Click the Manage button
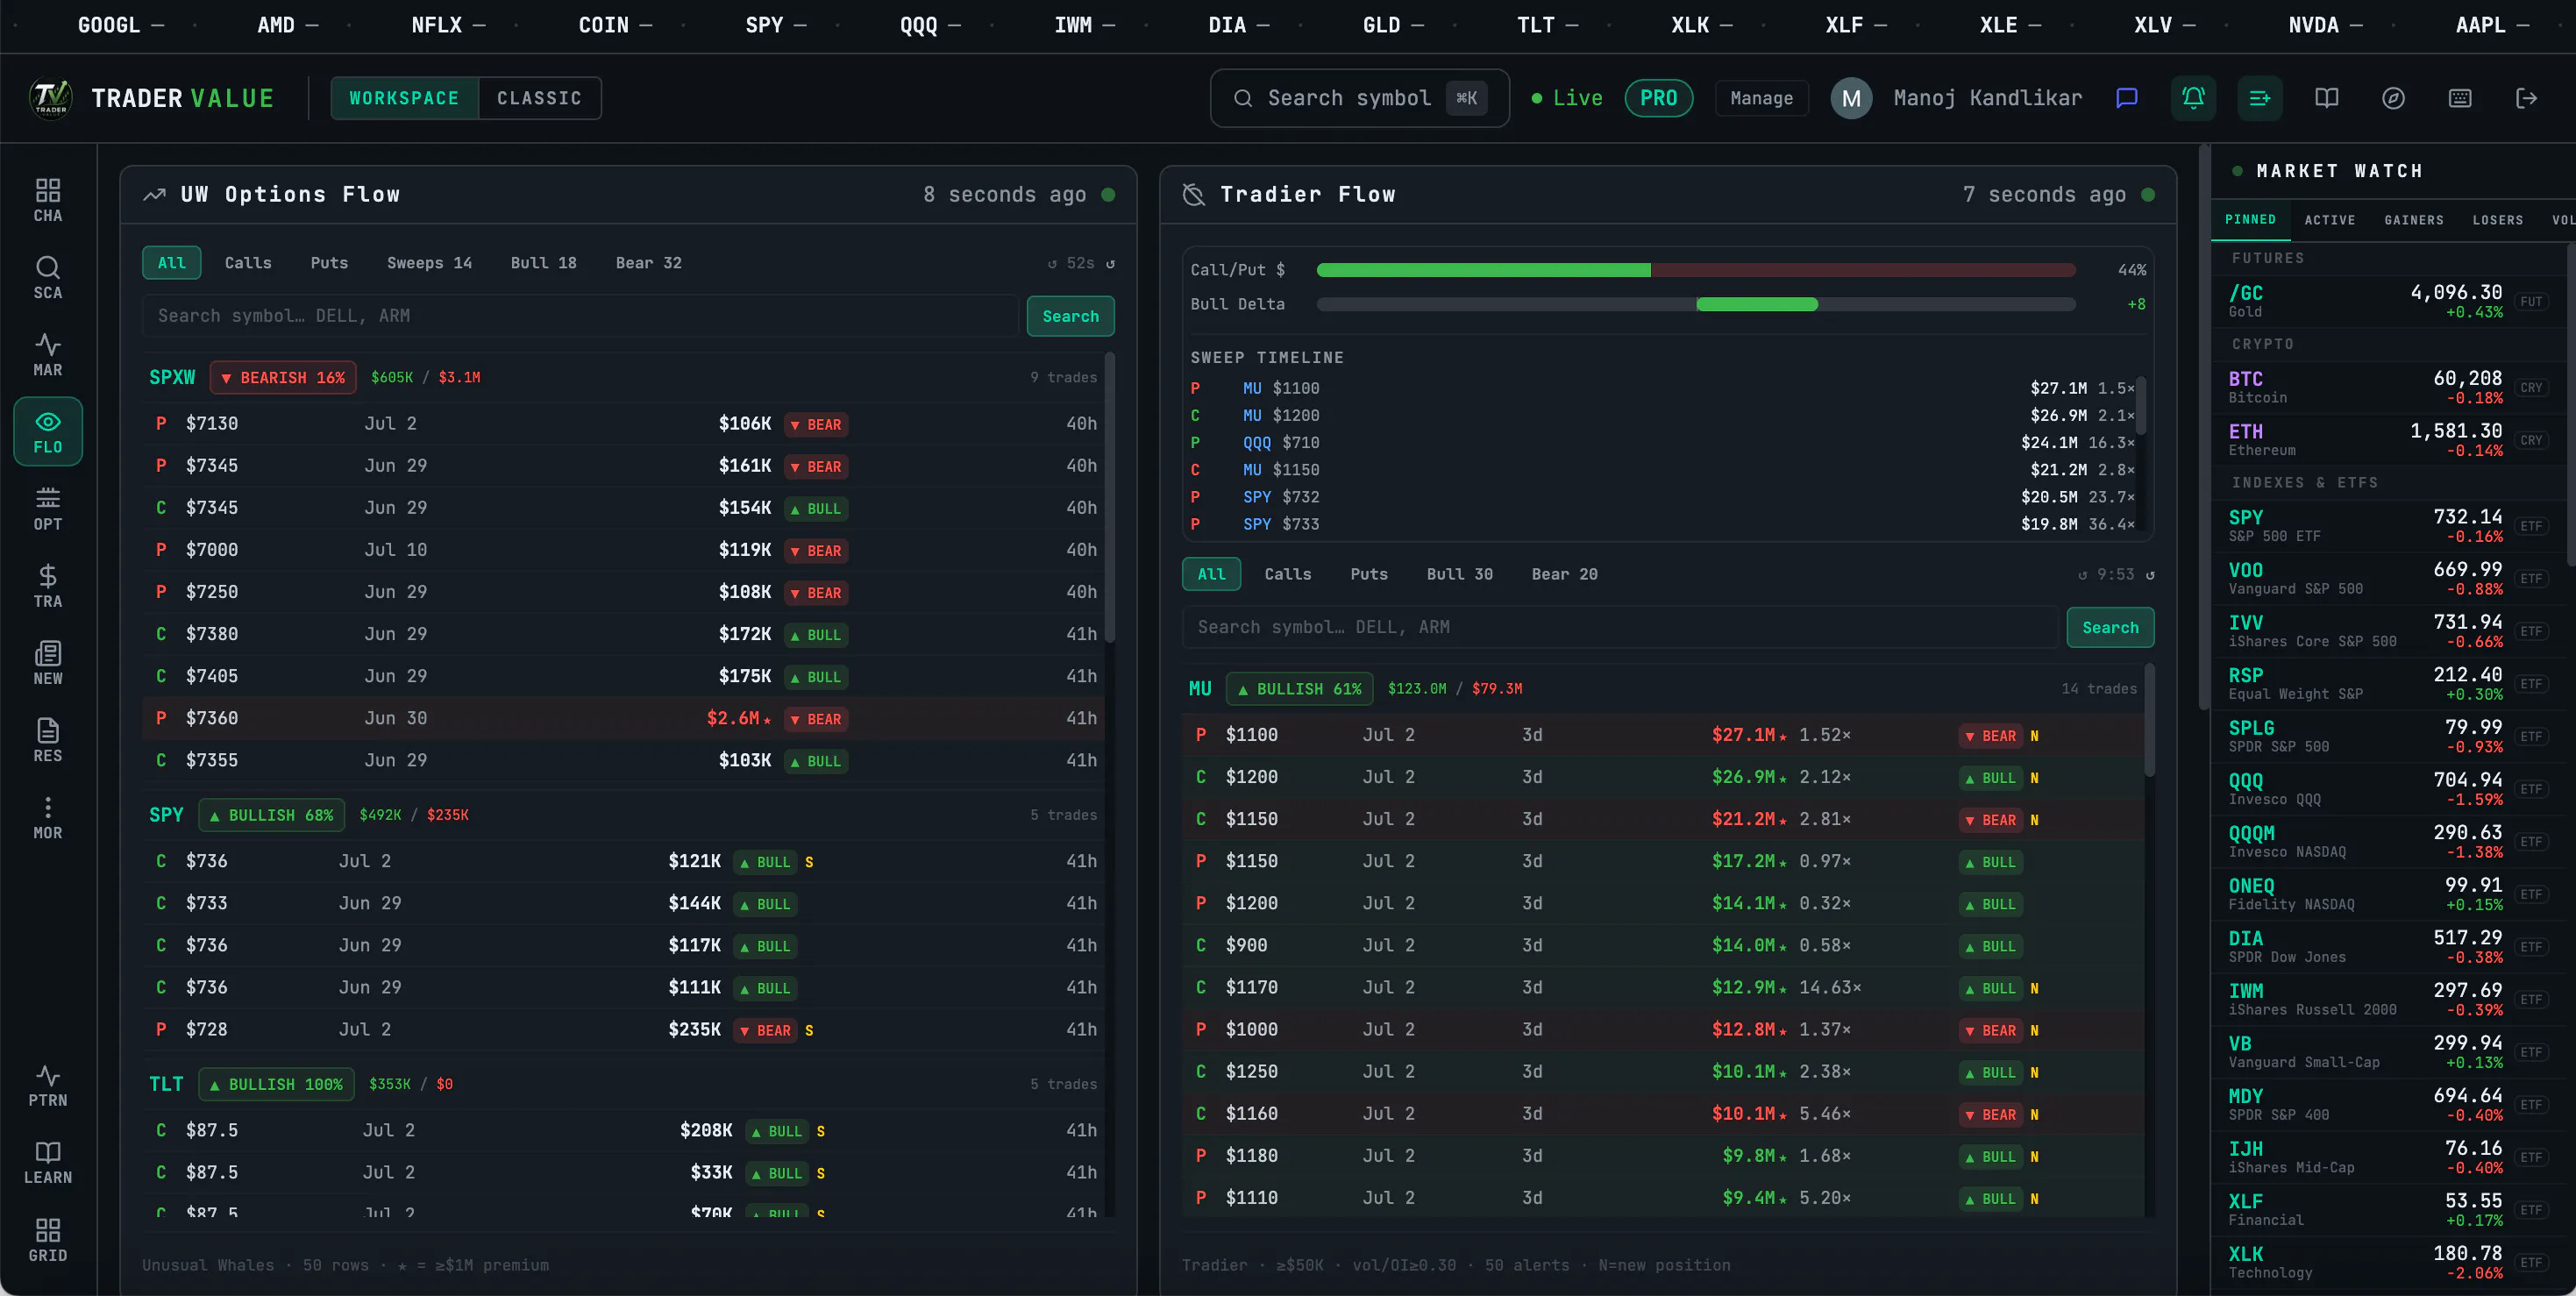 pos(1761,98)
